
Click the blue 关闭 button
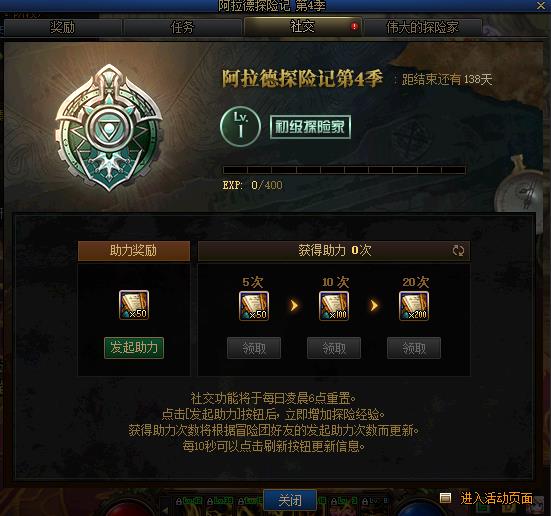coord(290,500)
